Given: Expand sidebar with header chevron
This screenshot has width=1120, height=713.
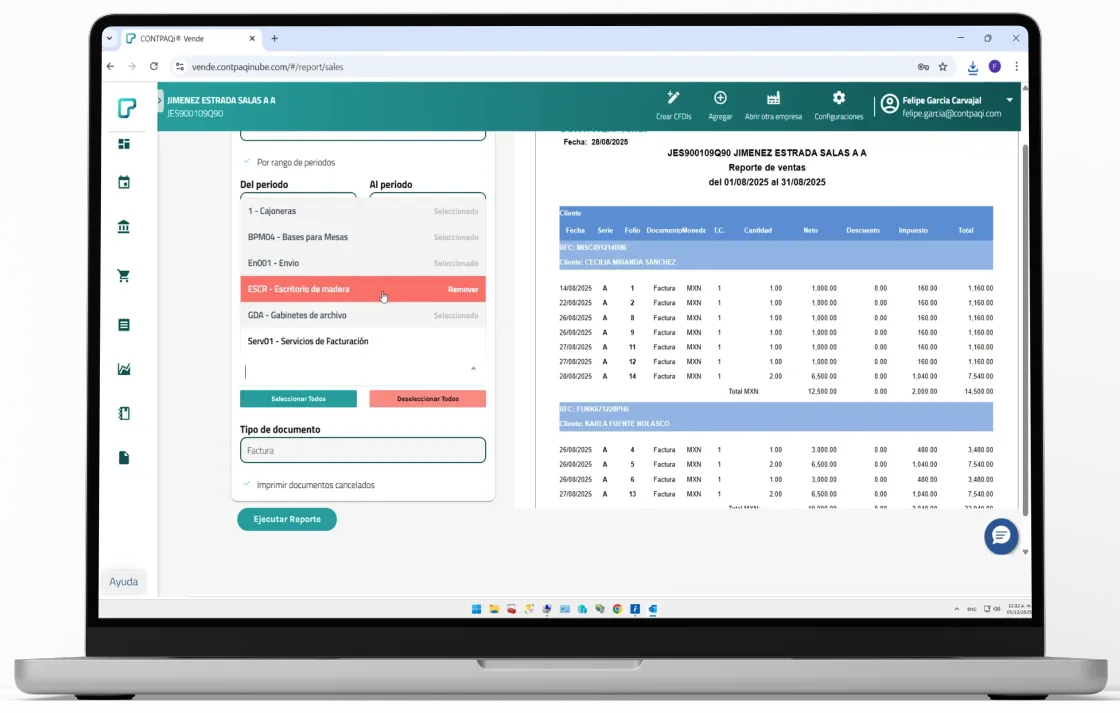Looking at the screenshot, I should click(160, 100).
